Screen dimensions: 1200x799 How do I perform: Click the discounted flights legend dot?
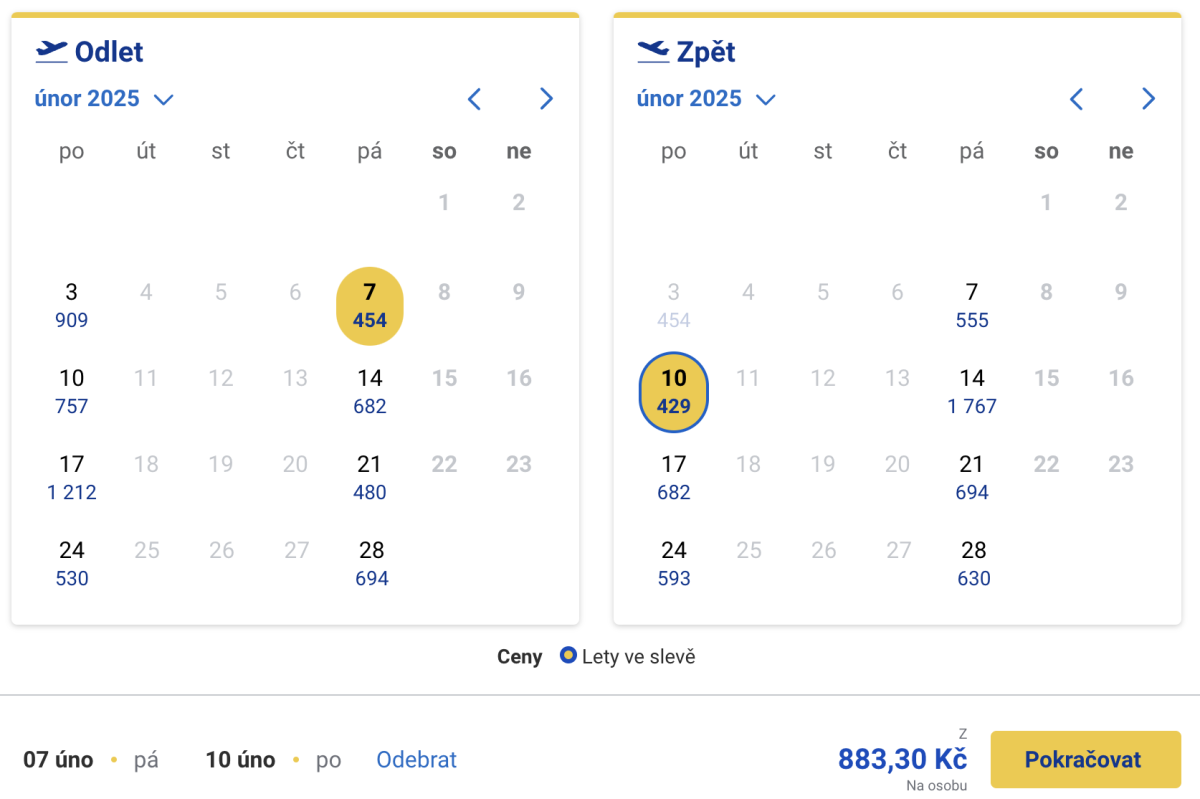point(568,657)
